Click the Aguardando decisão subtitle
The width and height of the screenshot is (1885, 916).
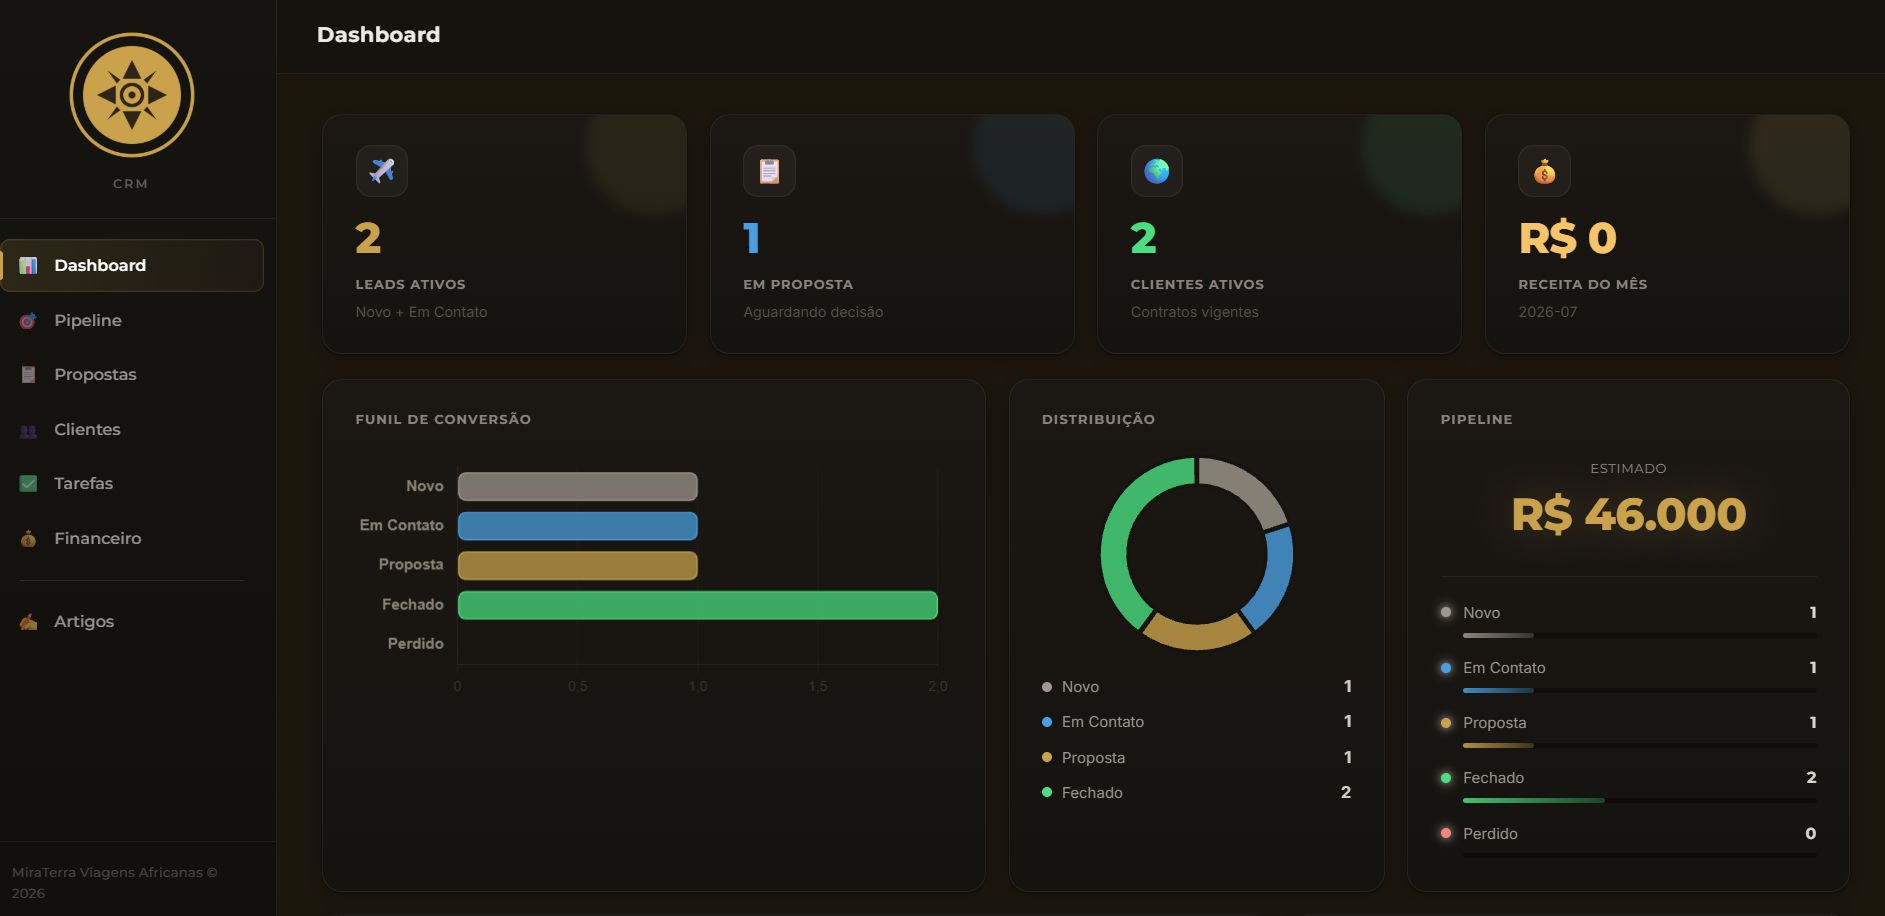pos(813,312)
